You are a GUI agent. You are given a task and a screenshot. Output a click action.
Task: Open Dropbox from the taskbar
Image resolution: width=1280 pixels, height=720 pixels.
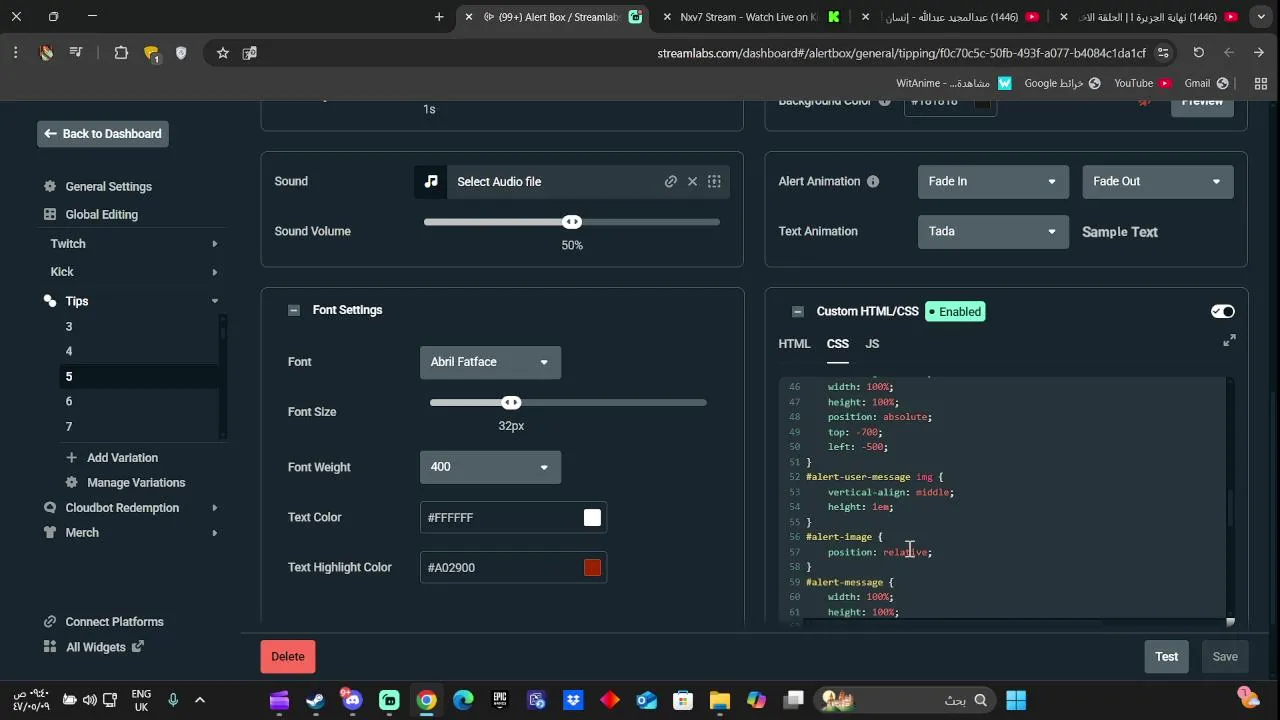point(573,700)
